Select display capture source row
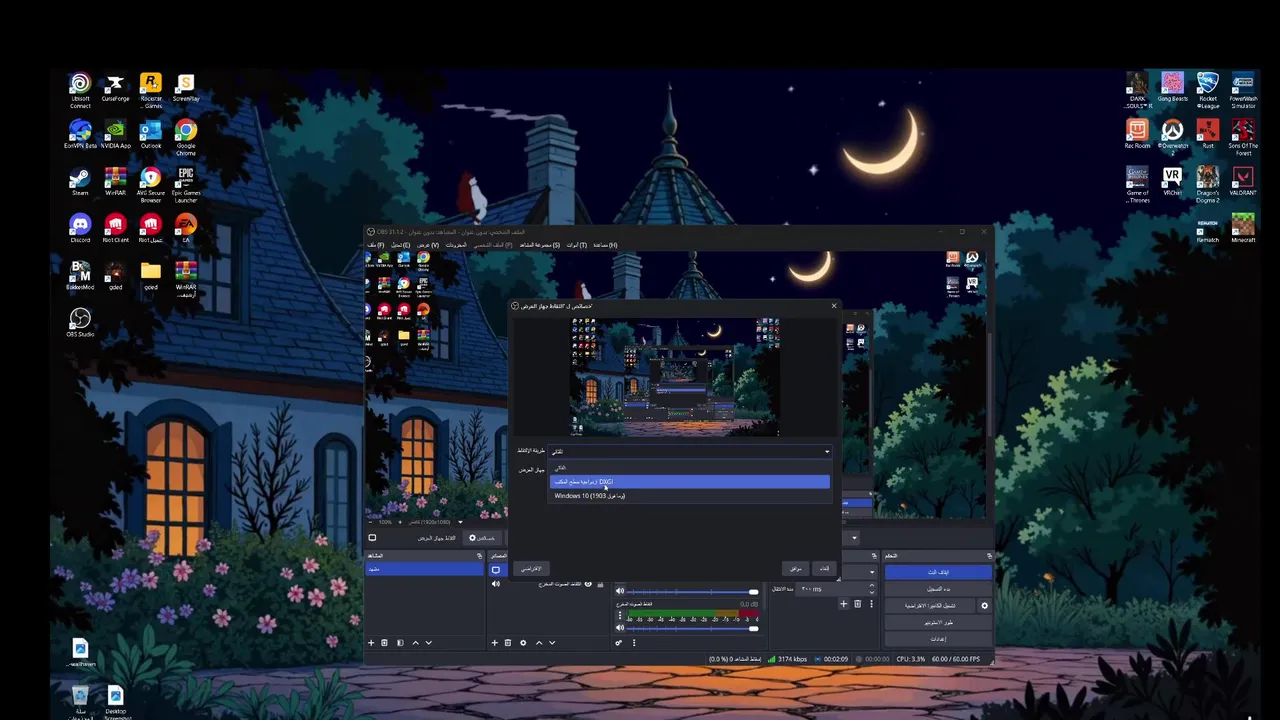This screenshot has width=1280, height=720. [x=498, y=570]
